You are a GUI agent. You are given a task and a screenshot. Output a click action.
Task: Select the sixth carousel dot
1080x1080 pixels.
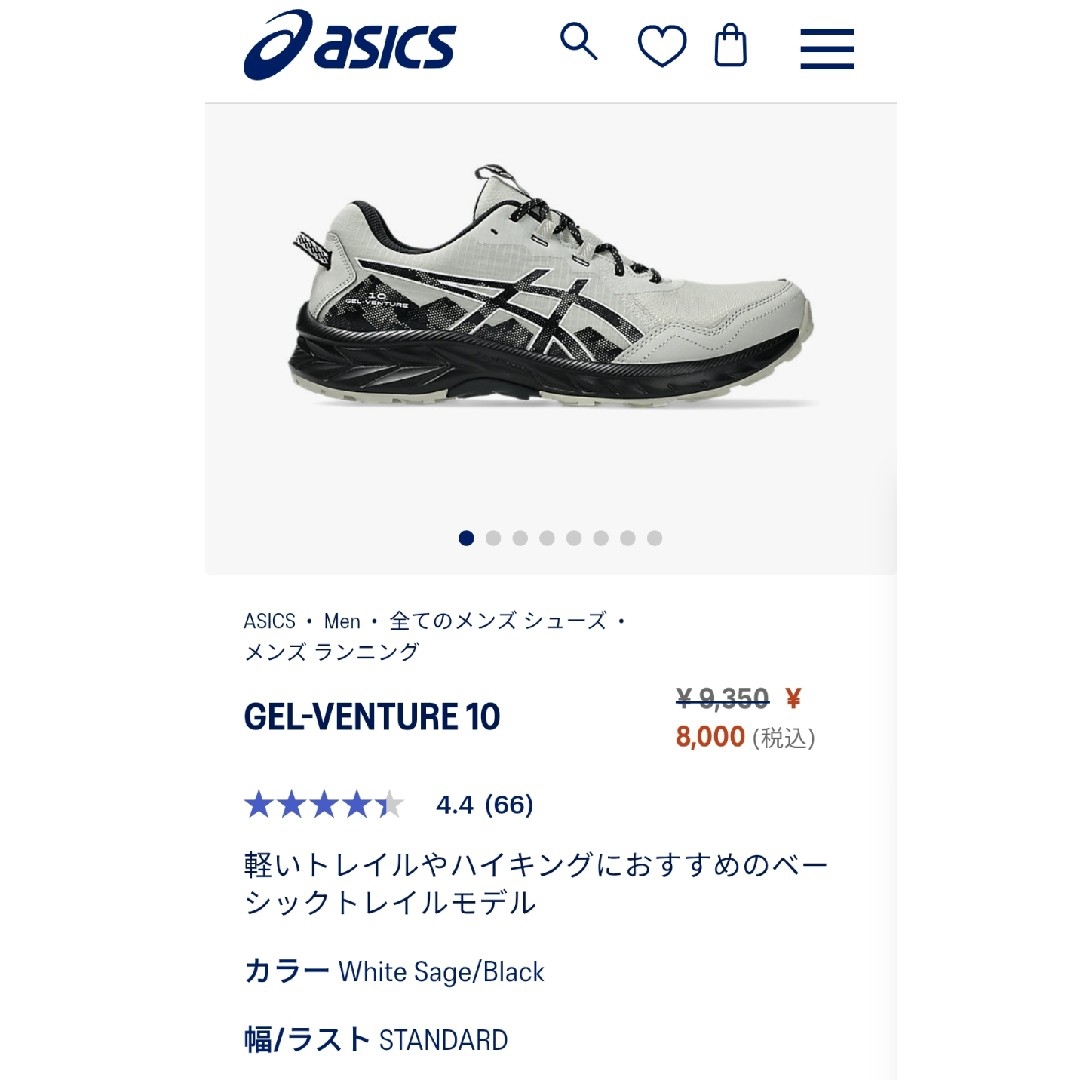(x=601, y=538)
